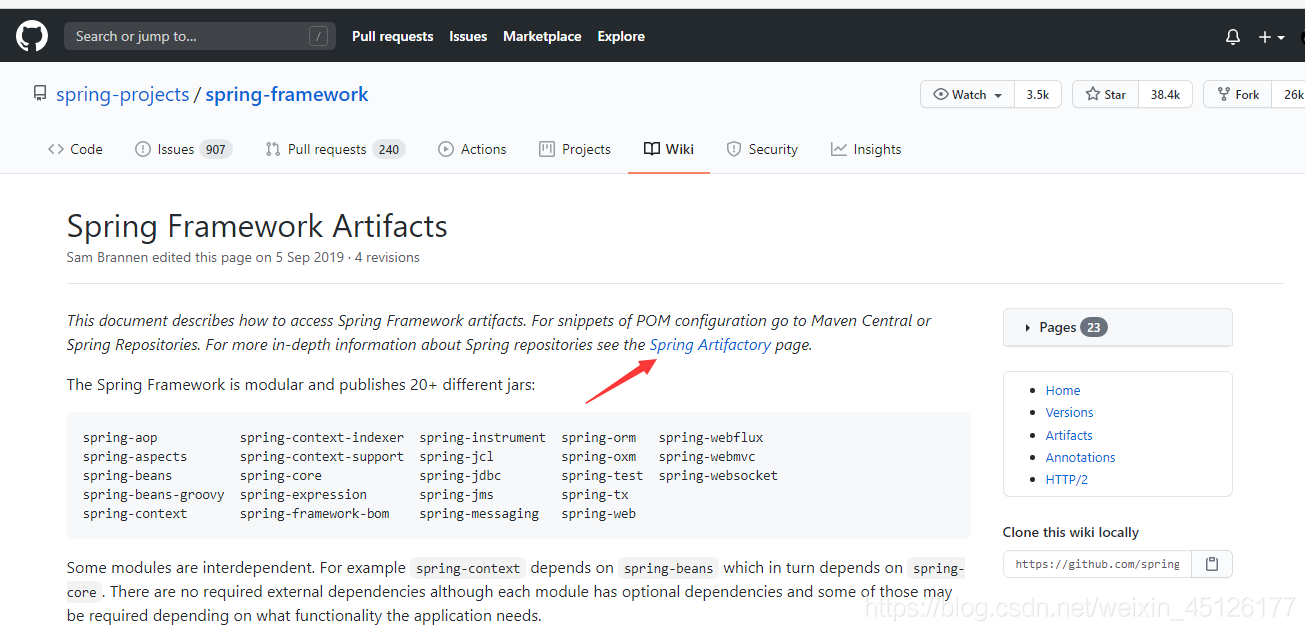Focus the Search or jump to field
Screen dimensions: 1305x631
click(x=200, y=36)
